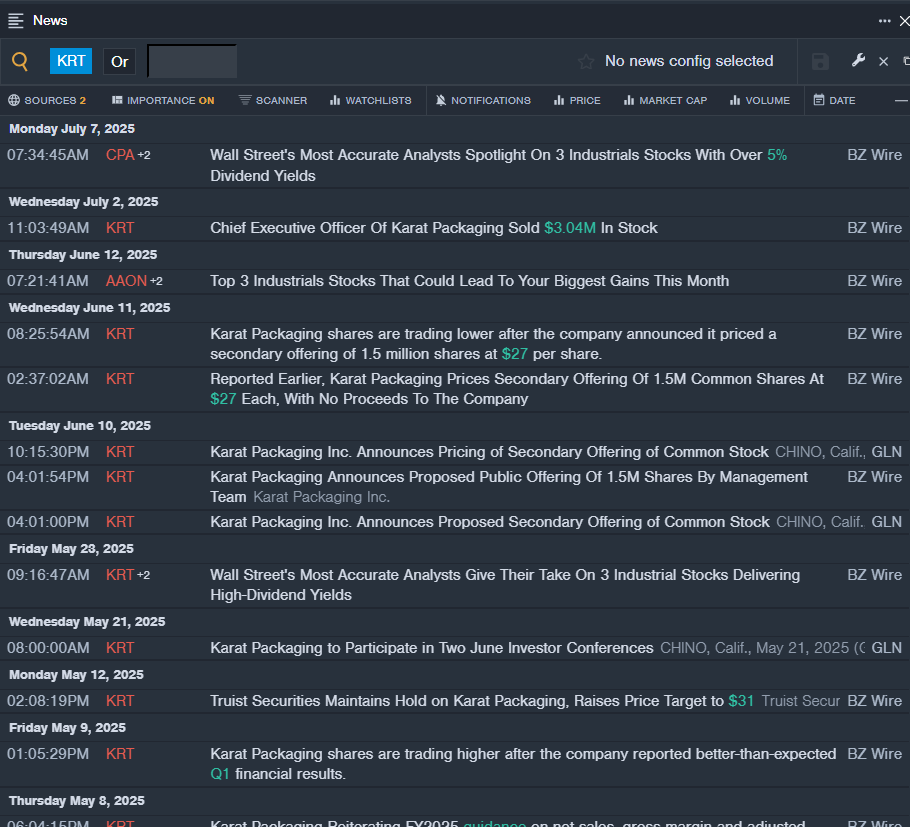
Task: Open the Chief Executive Officer Sold Stock headline
Action: point(433,228)
